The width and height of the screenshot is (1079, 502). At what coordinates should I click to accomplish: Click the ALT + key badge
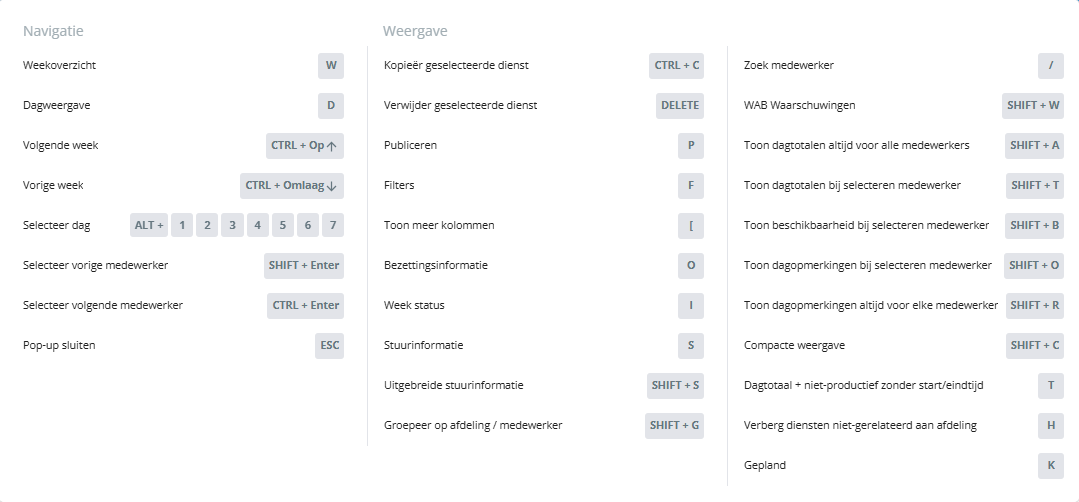(x=148, y=226)
